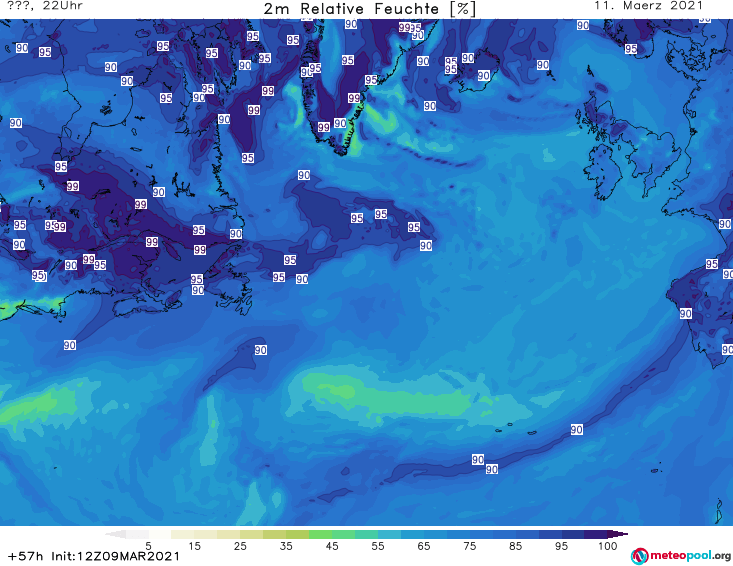Click legend tick label '35'
The width and height of the screenshot is (733, 566).
click(x=286, y=546)
